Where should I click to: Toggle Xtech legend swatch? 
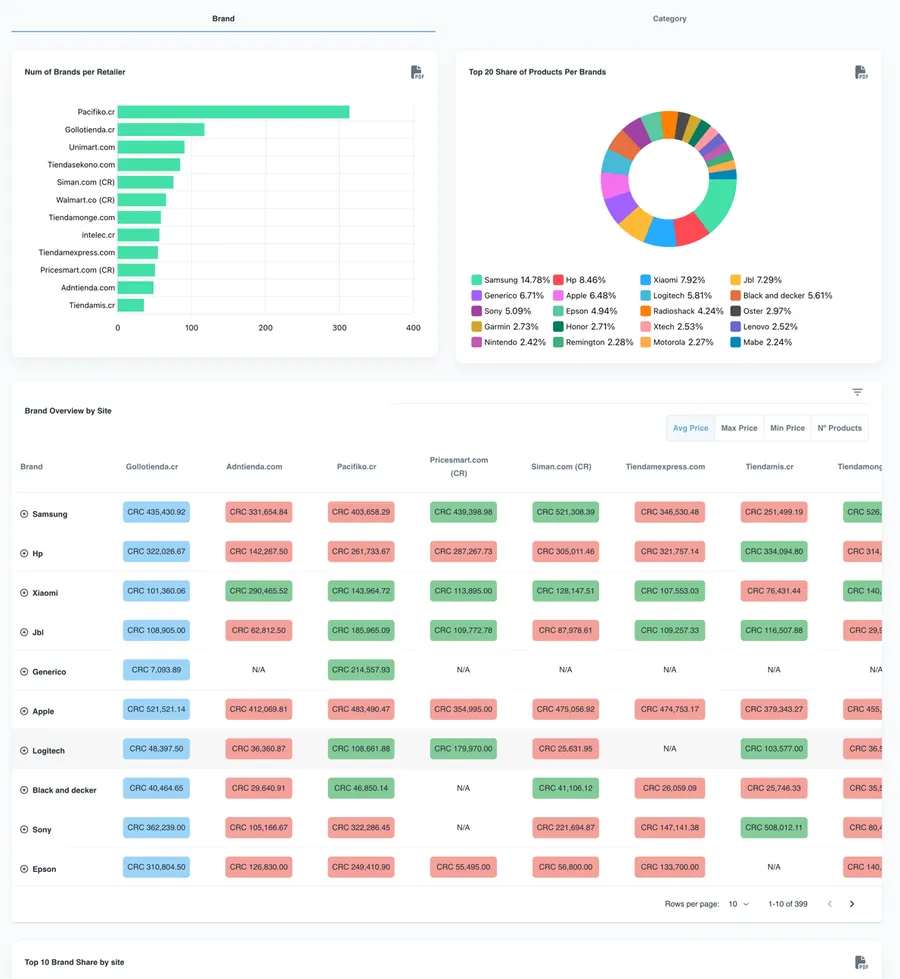(646, 327)
